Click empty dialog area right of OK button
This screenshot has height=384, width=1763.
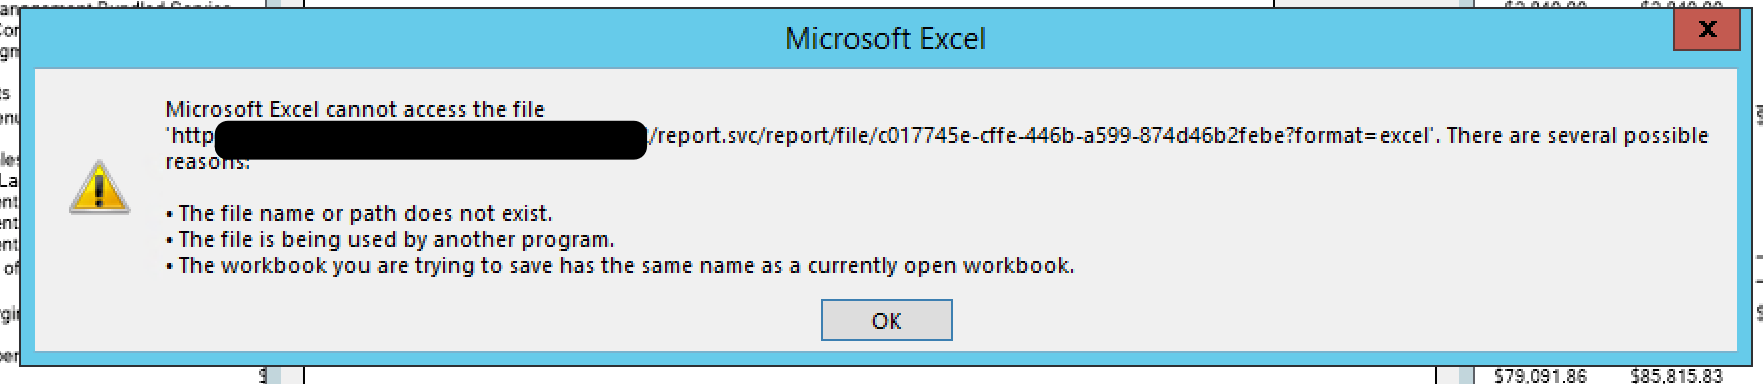tap(1300, 320)
